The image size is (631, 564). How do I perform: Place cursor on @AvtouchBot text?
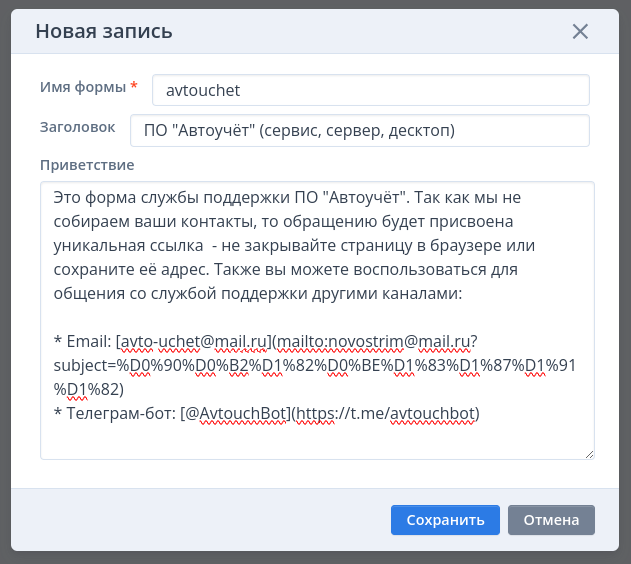pos(235,414)
